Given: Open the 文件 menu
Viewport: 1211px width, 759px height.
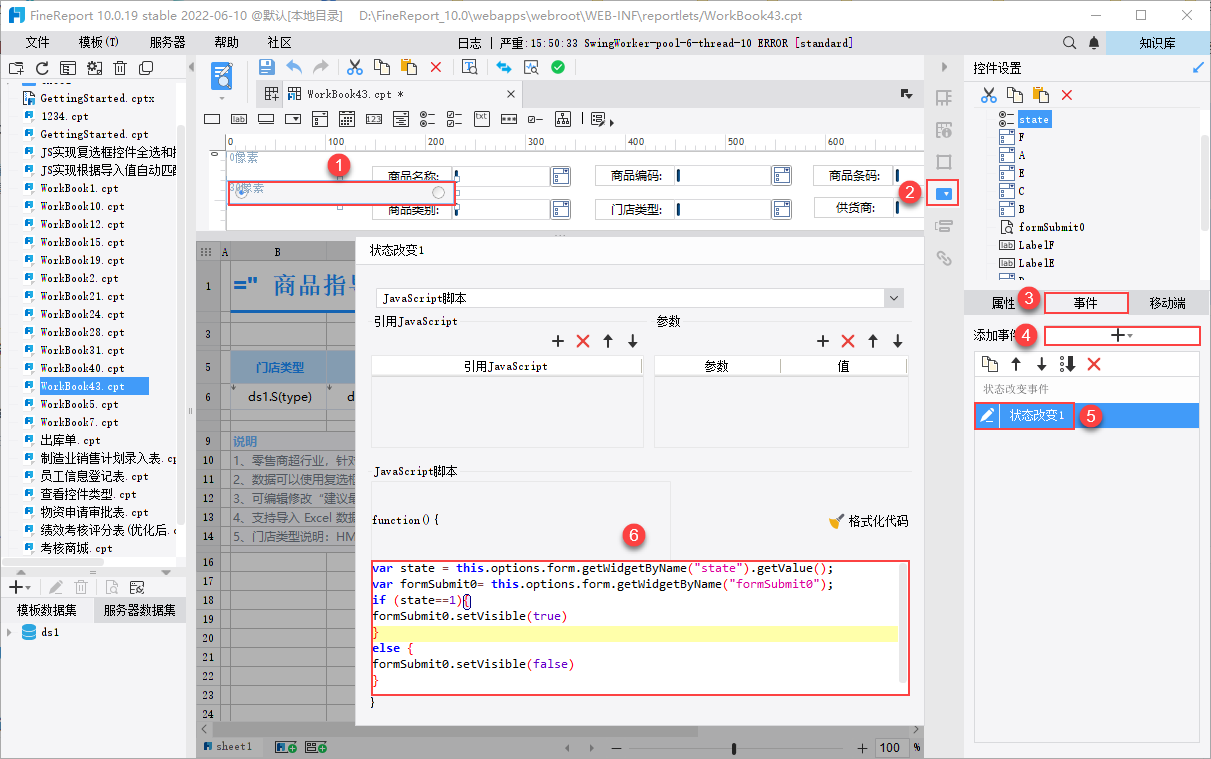Looking at the screenshot, I should pos(37,43).
